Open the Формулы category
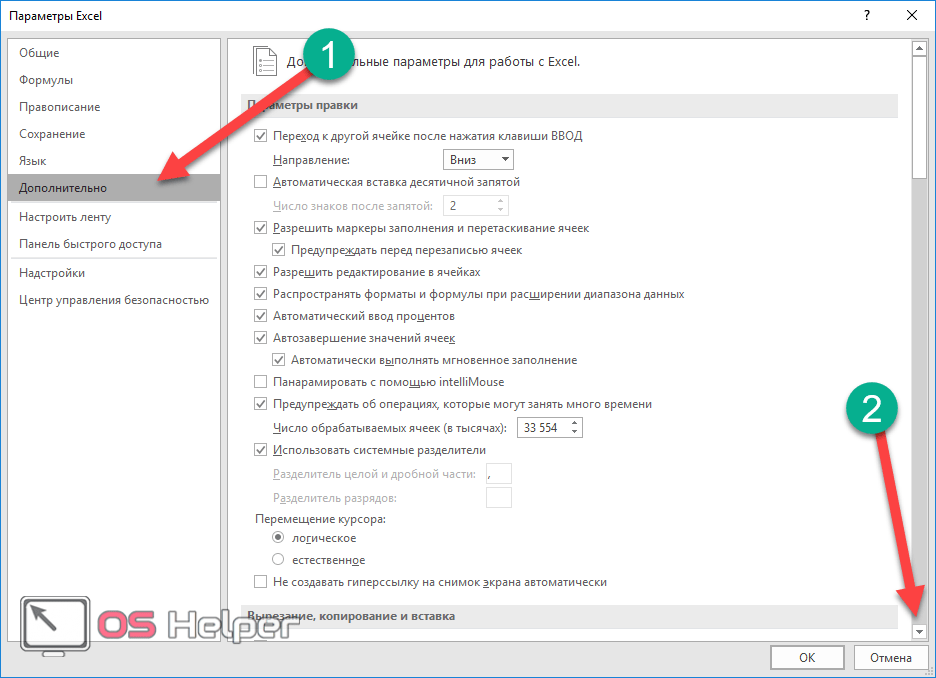 pyautogui.click(x=114, y=80)
